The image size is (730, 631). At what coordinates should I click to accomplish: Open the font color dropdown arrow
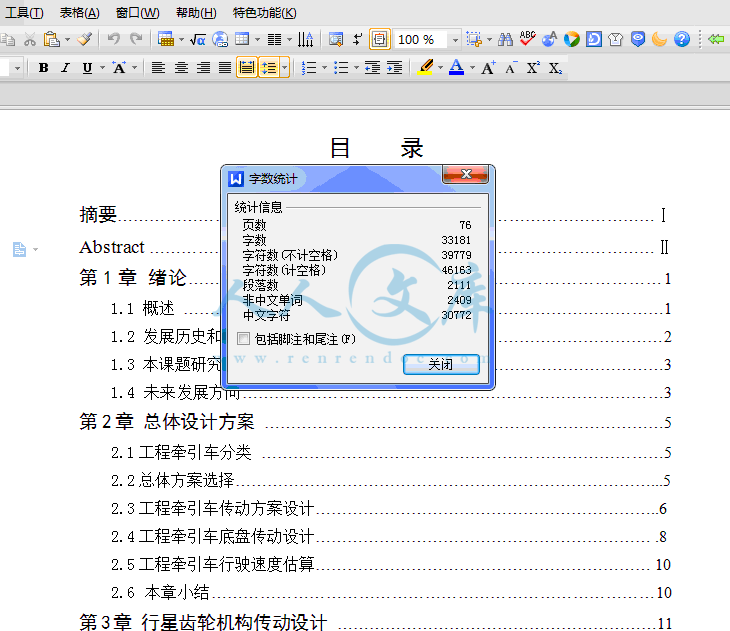pos(472,68)
